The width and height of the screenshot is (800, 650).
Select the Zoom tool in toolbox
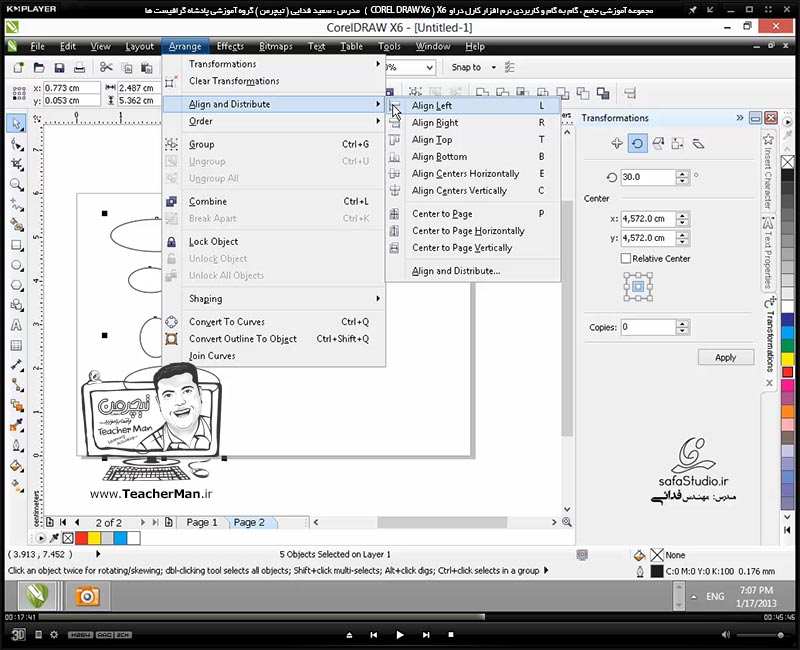16,184
